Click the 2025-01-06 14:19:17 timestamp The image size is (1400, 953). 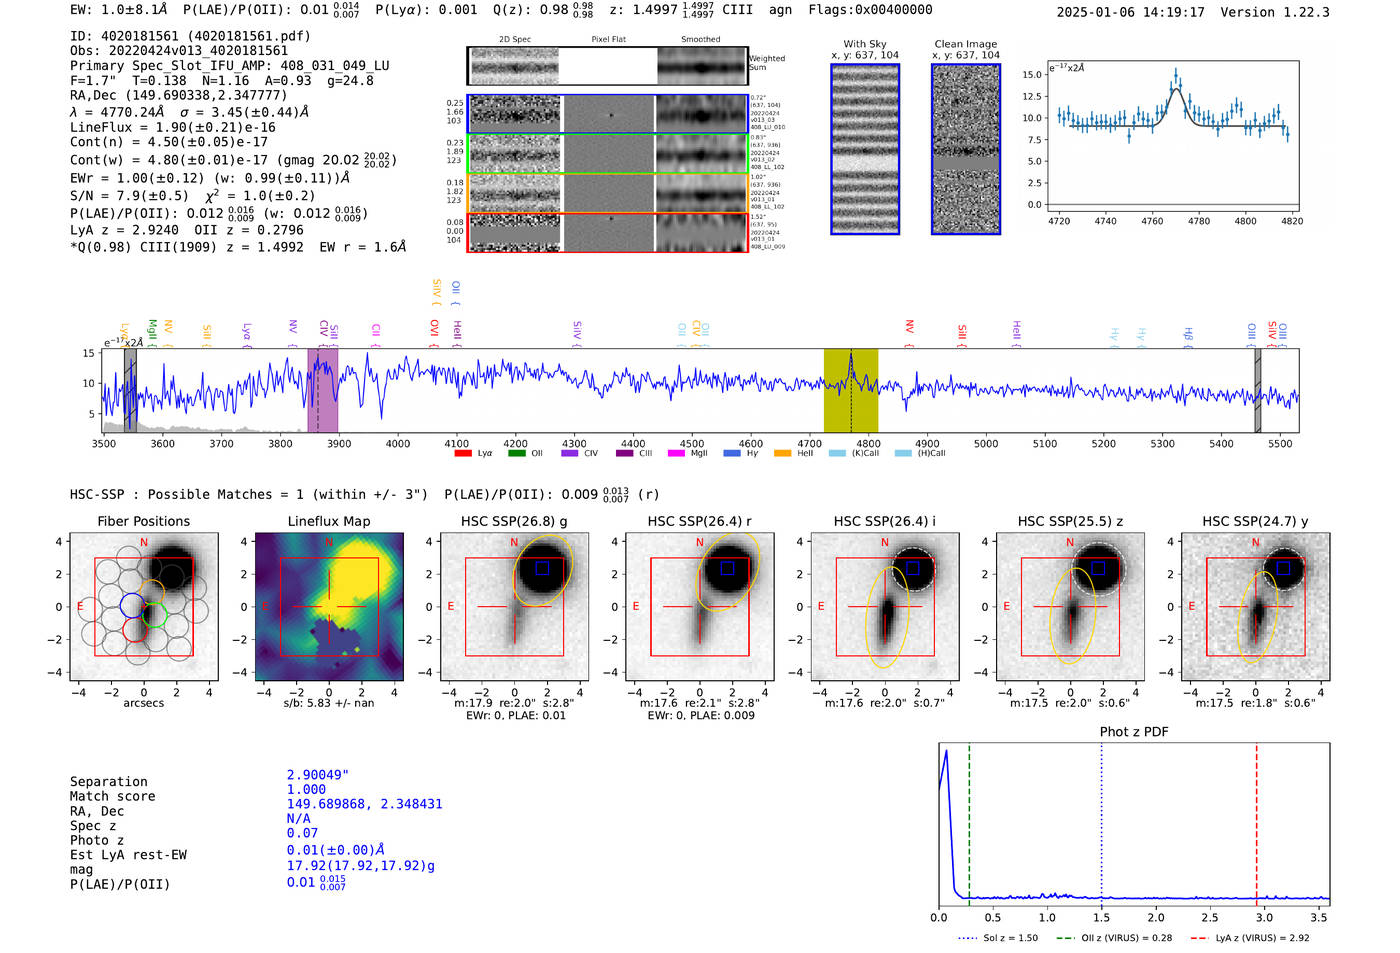[1131, 12]
